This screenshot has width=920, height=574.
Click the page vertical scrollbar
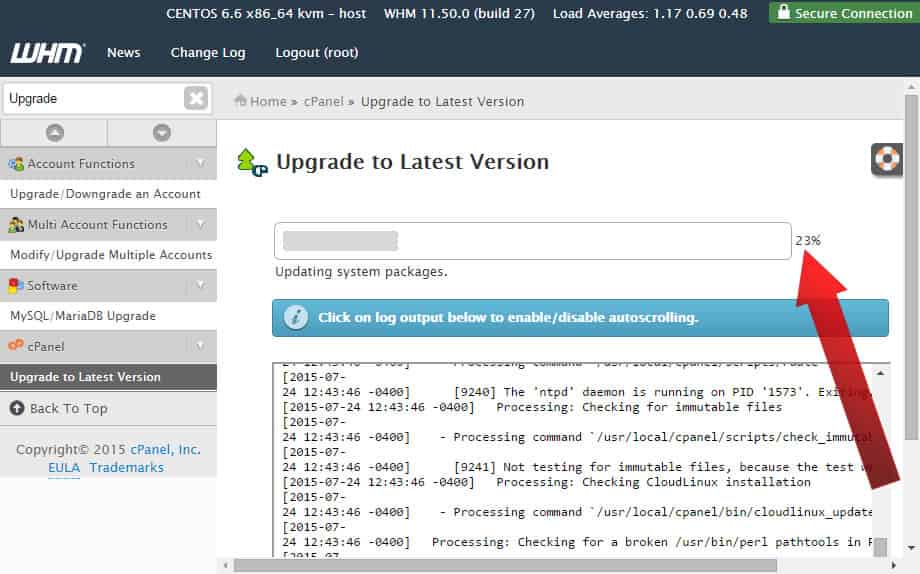pos(911,267)
